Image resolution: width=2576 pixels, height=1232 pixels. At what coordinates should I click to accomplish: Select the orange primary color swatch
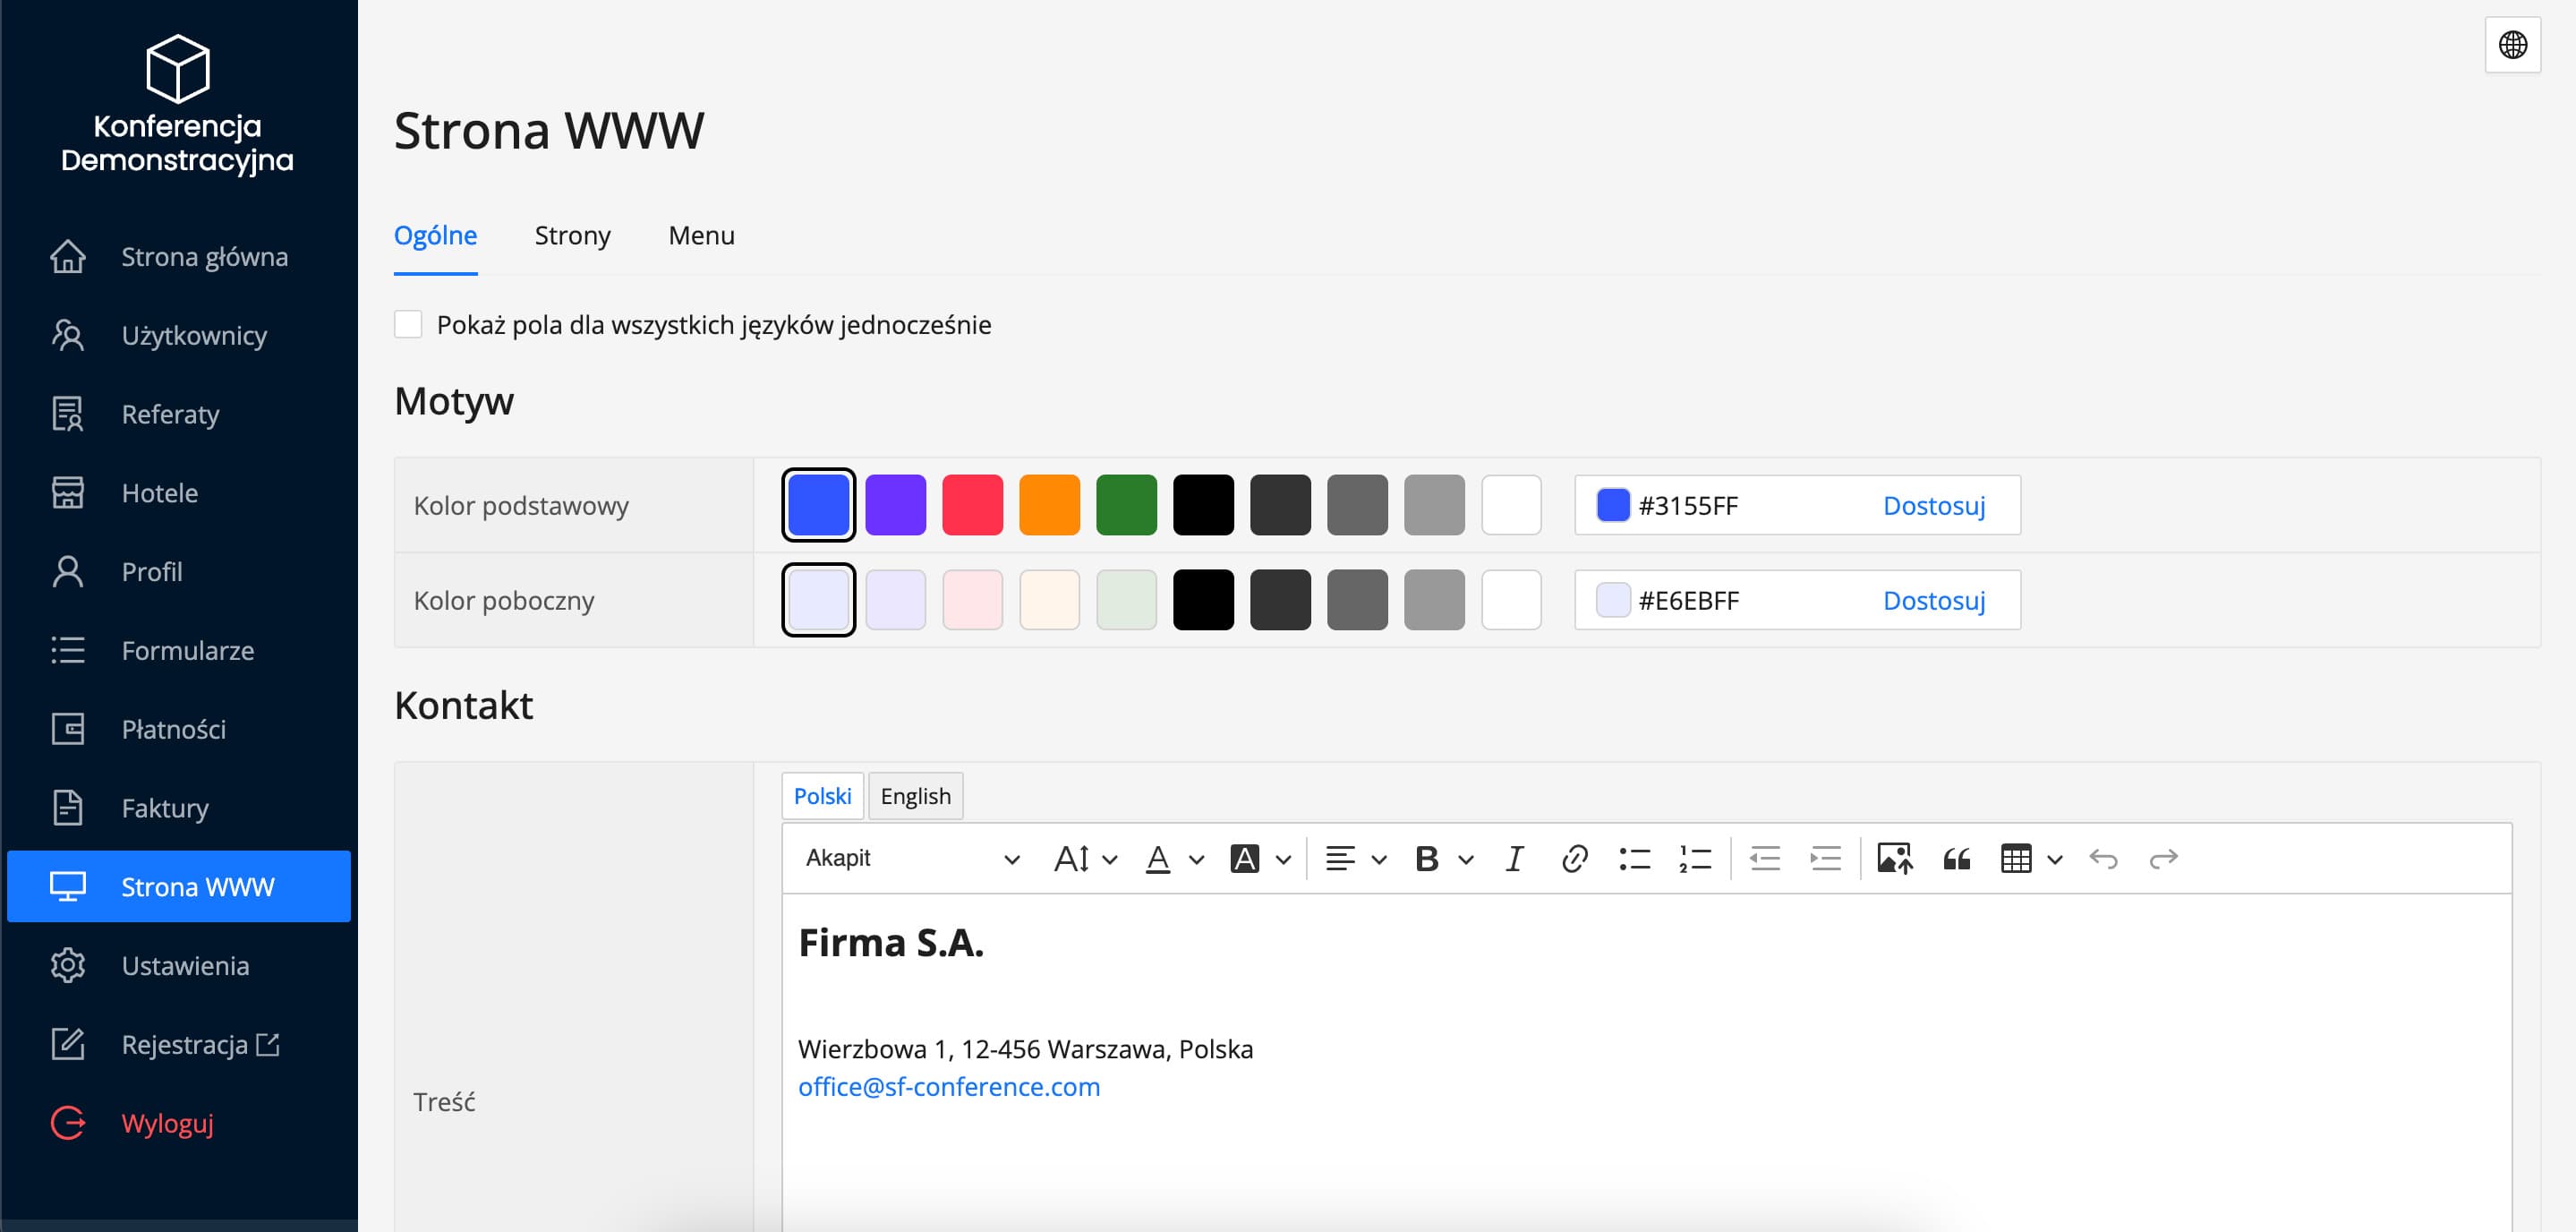tap(1049, 505)
